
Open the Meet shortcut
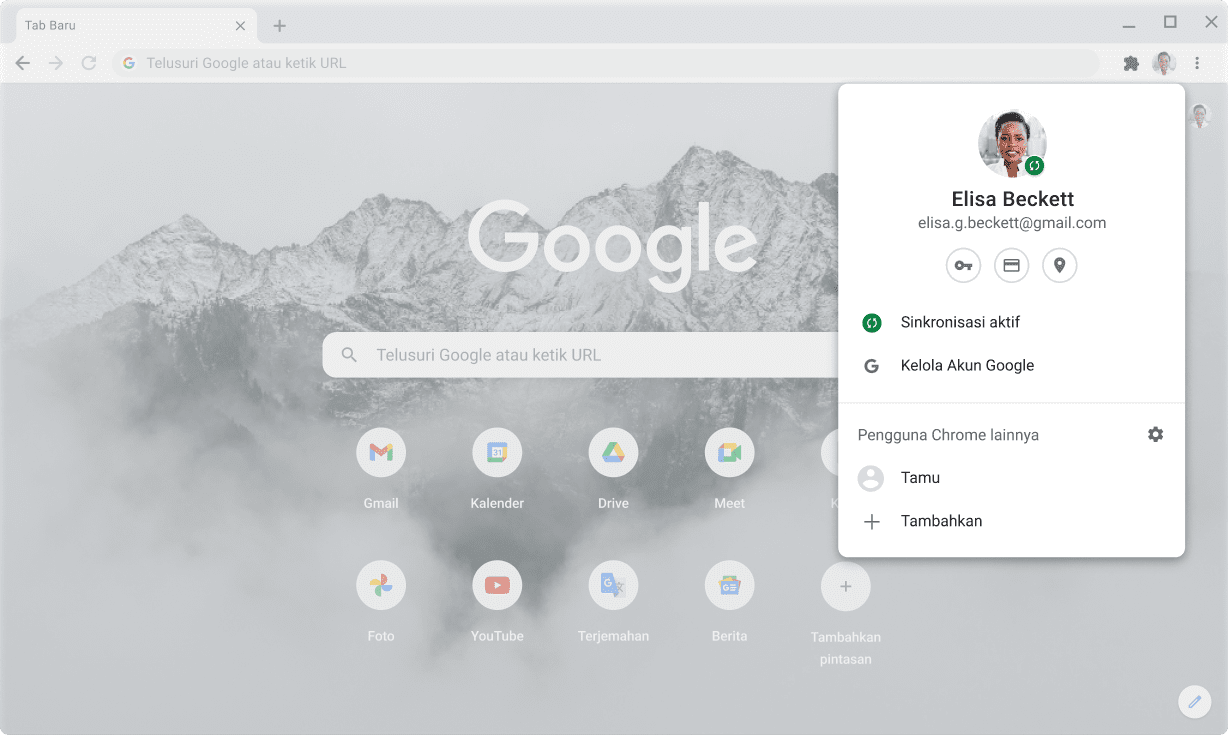pyautogui.click(x=729, y=453)
